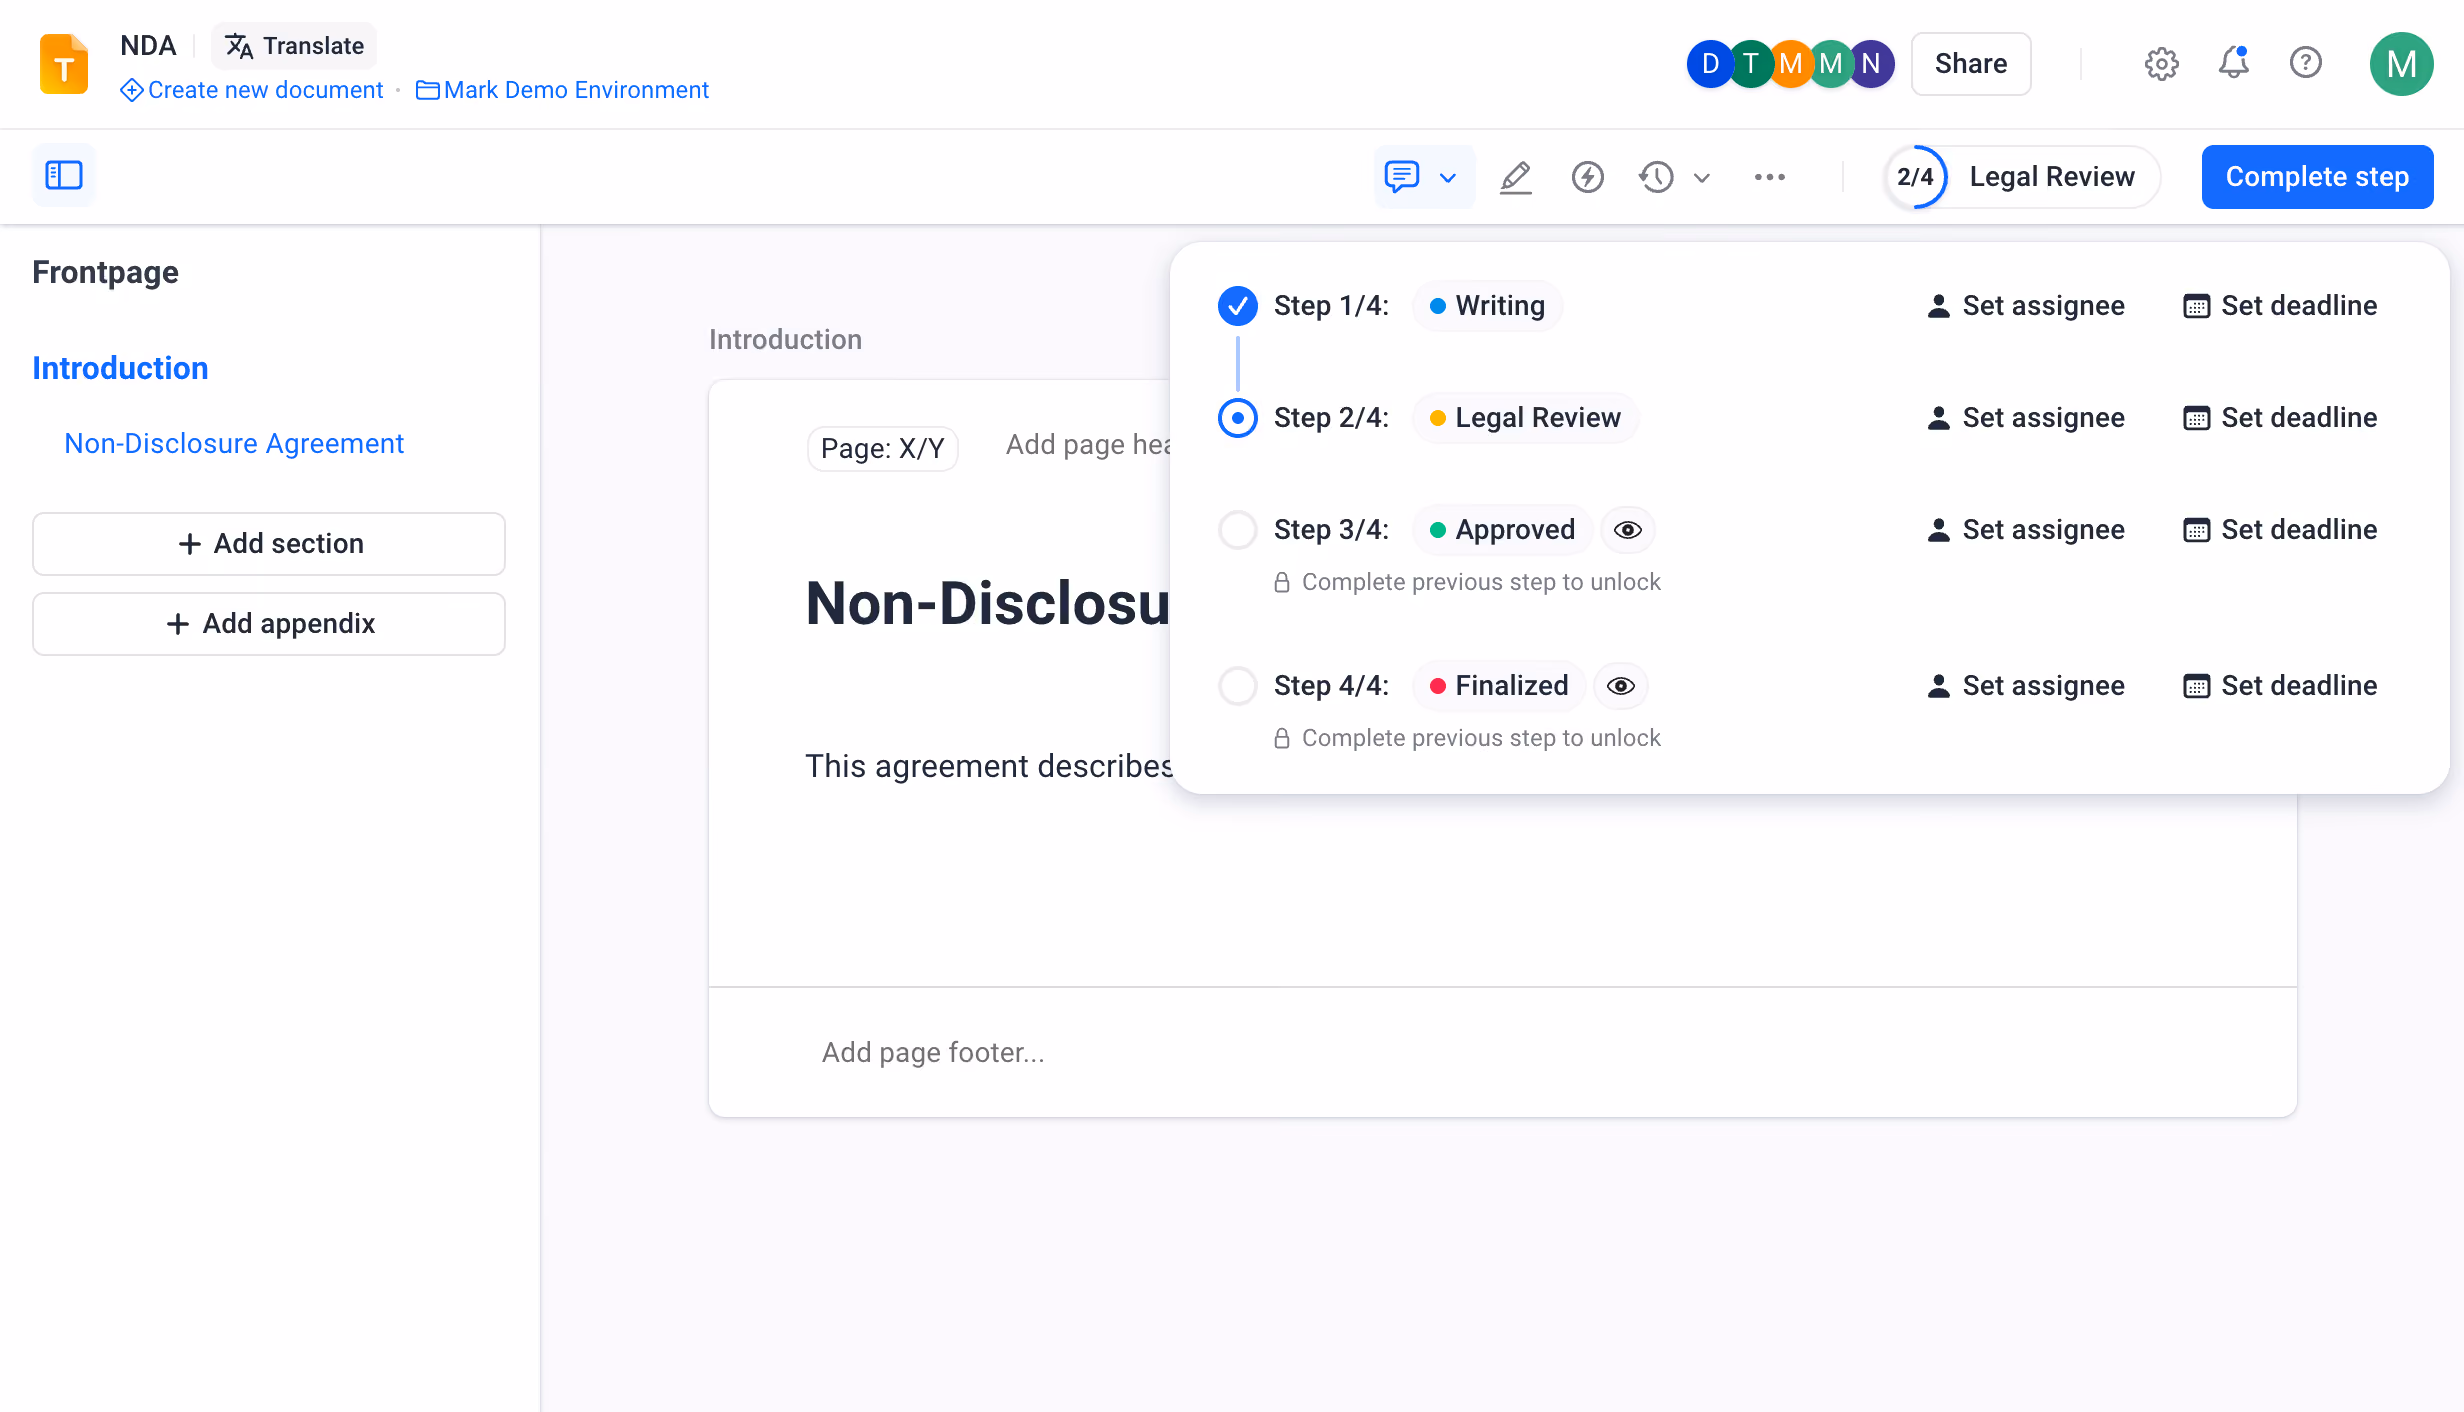This screenshot has width=2464, height=1412.
Task: Open the 2/4 Legal Review workflow dropdown
Action: coord(2022,177)
